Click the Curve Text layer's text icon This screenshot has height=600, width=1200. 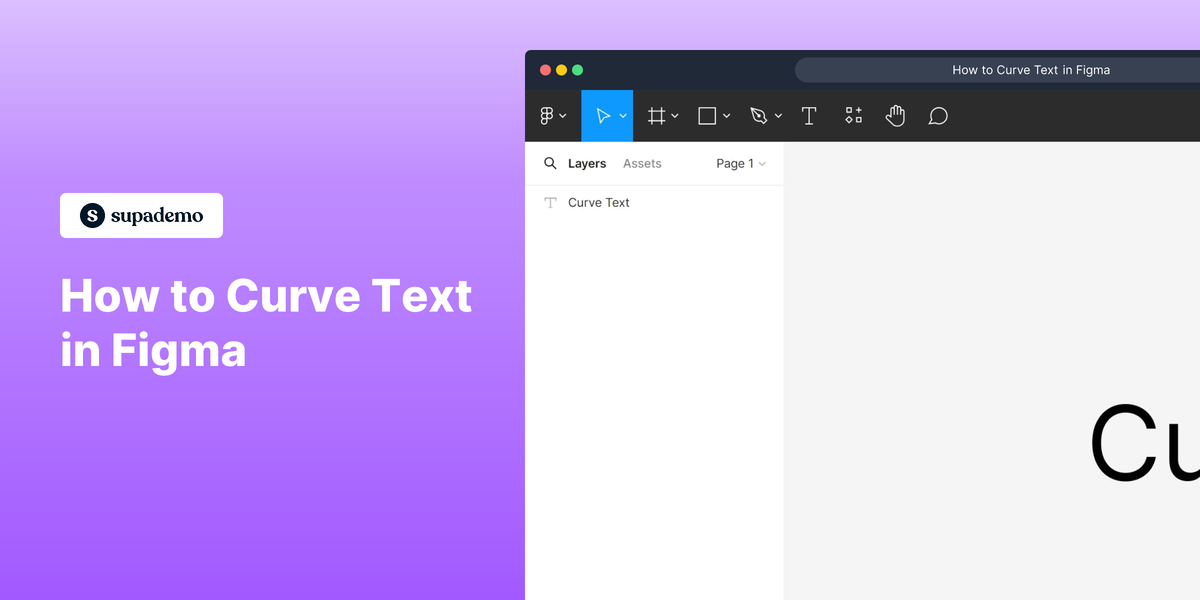pos(549,202)
